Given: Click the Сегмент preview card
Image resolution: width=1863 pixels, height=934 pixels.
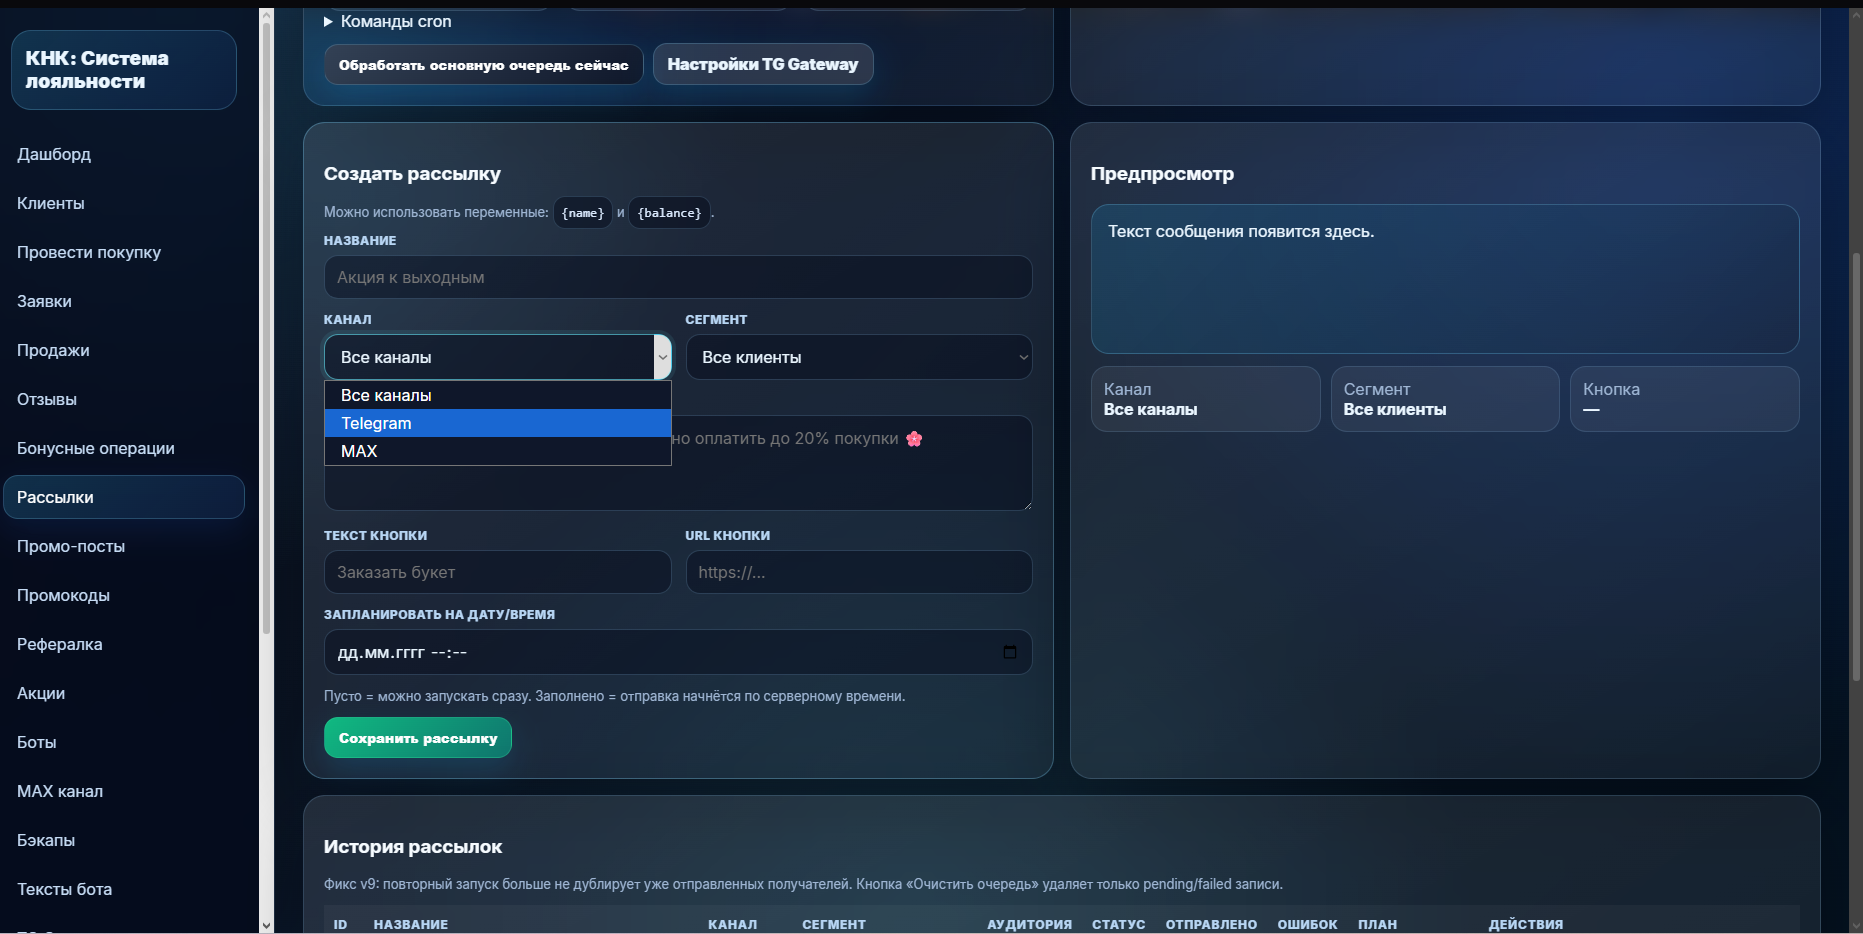Looking at the screenshot, I should click(x=1445, y=399).
